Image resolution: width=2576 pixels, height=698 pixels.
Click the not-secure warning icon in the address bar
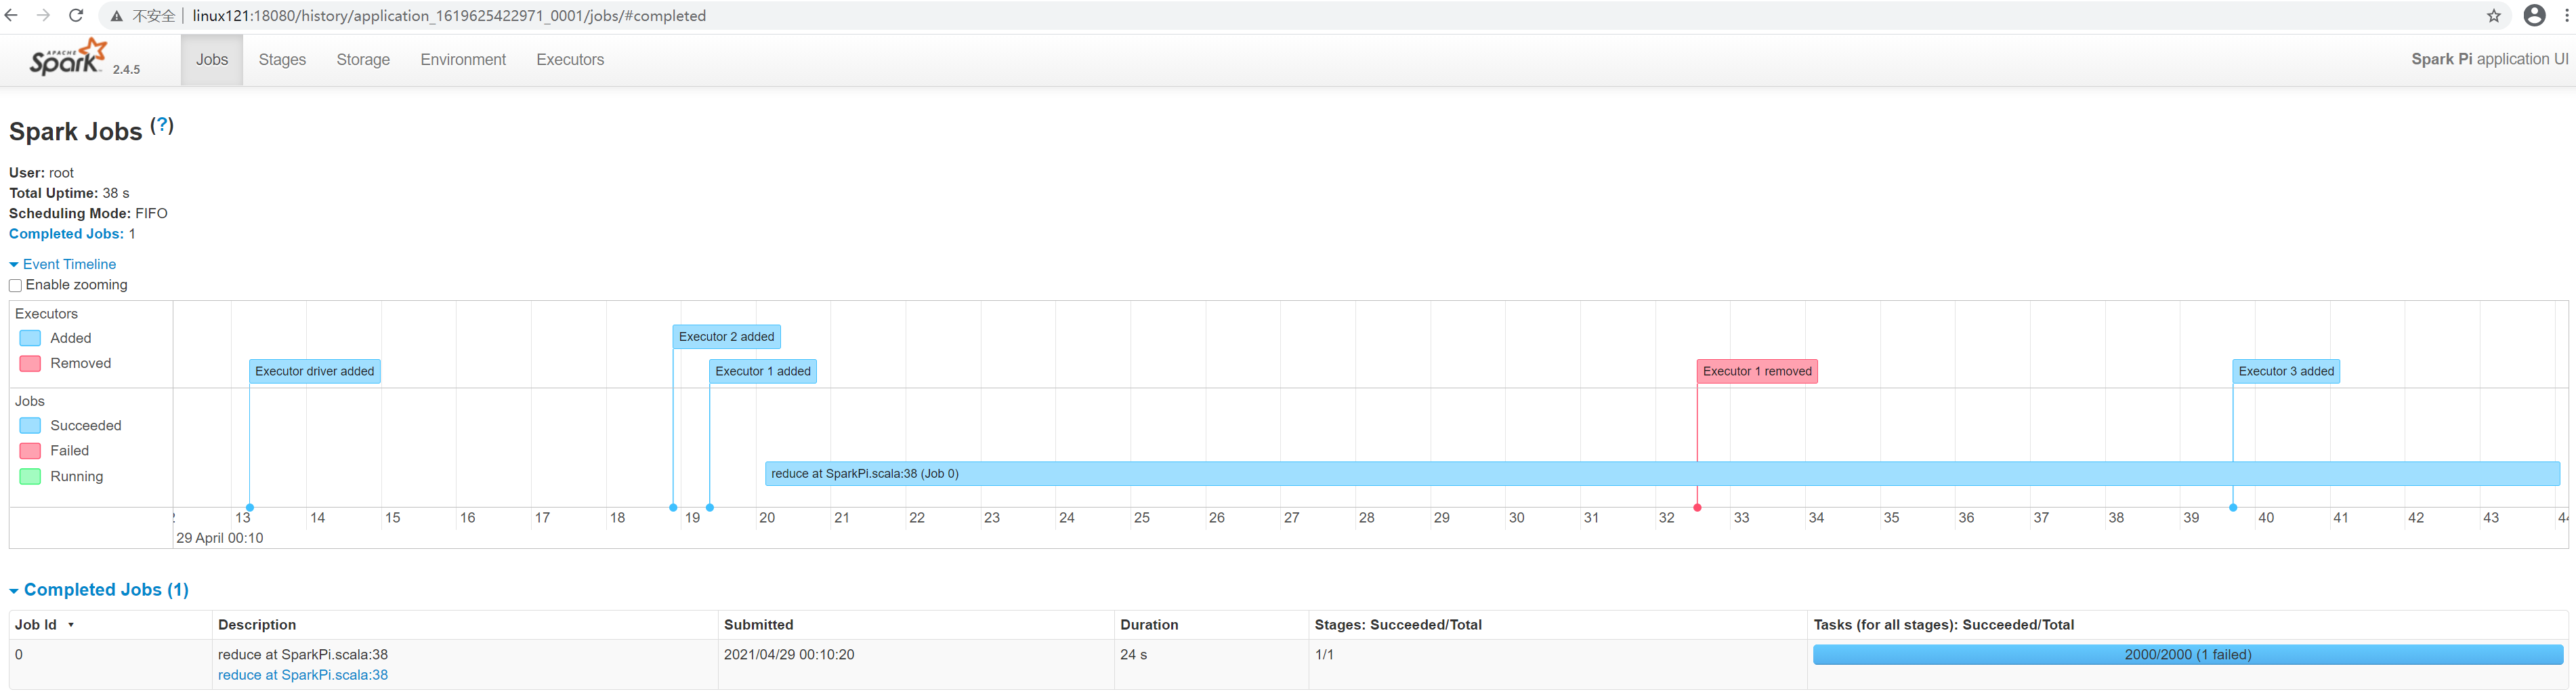[117, 16]
